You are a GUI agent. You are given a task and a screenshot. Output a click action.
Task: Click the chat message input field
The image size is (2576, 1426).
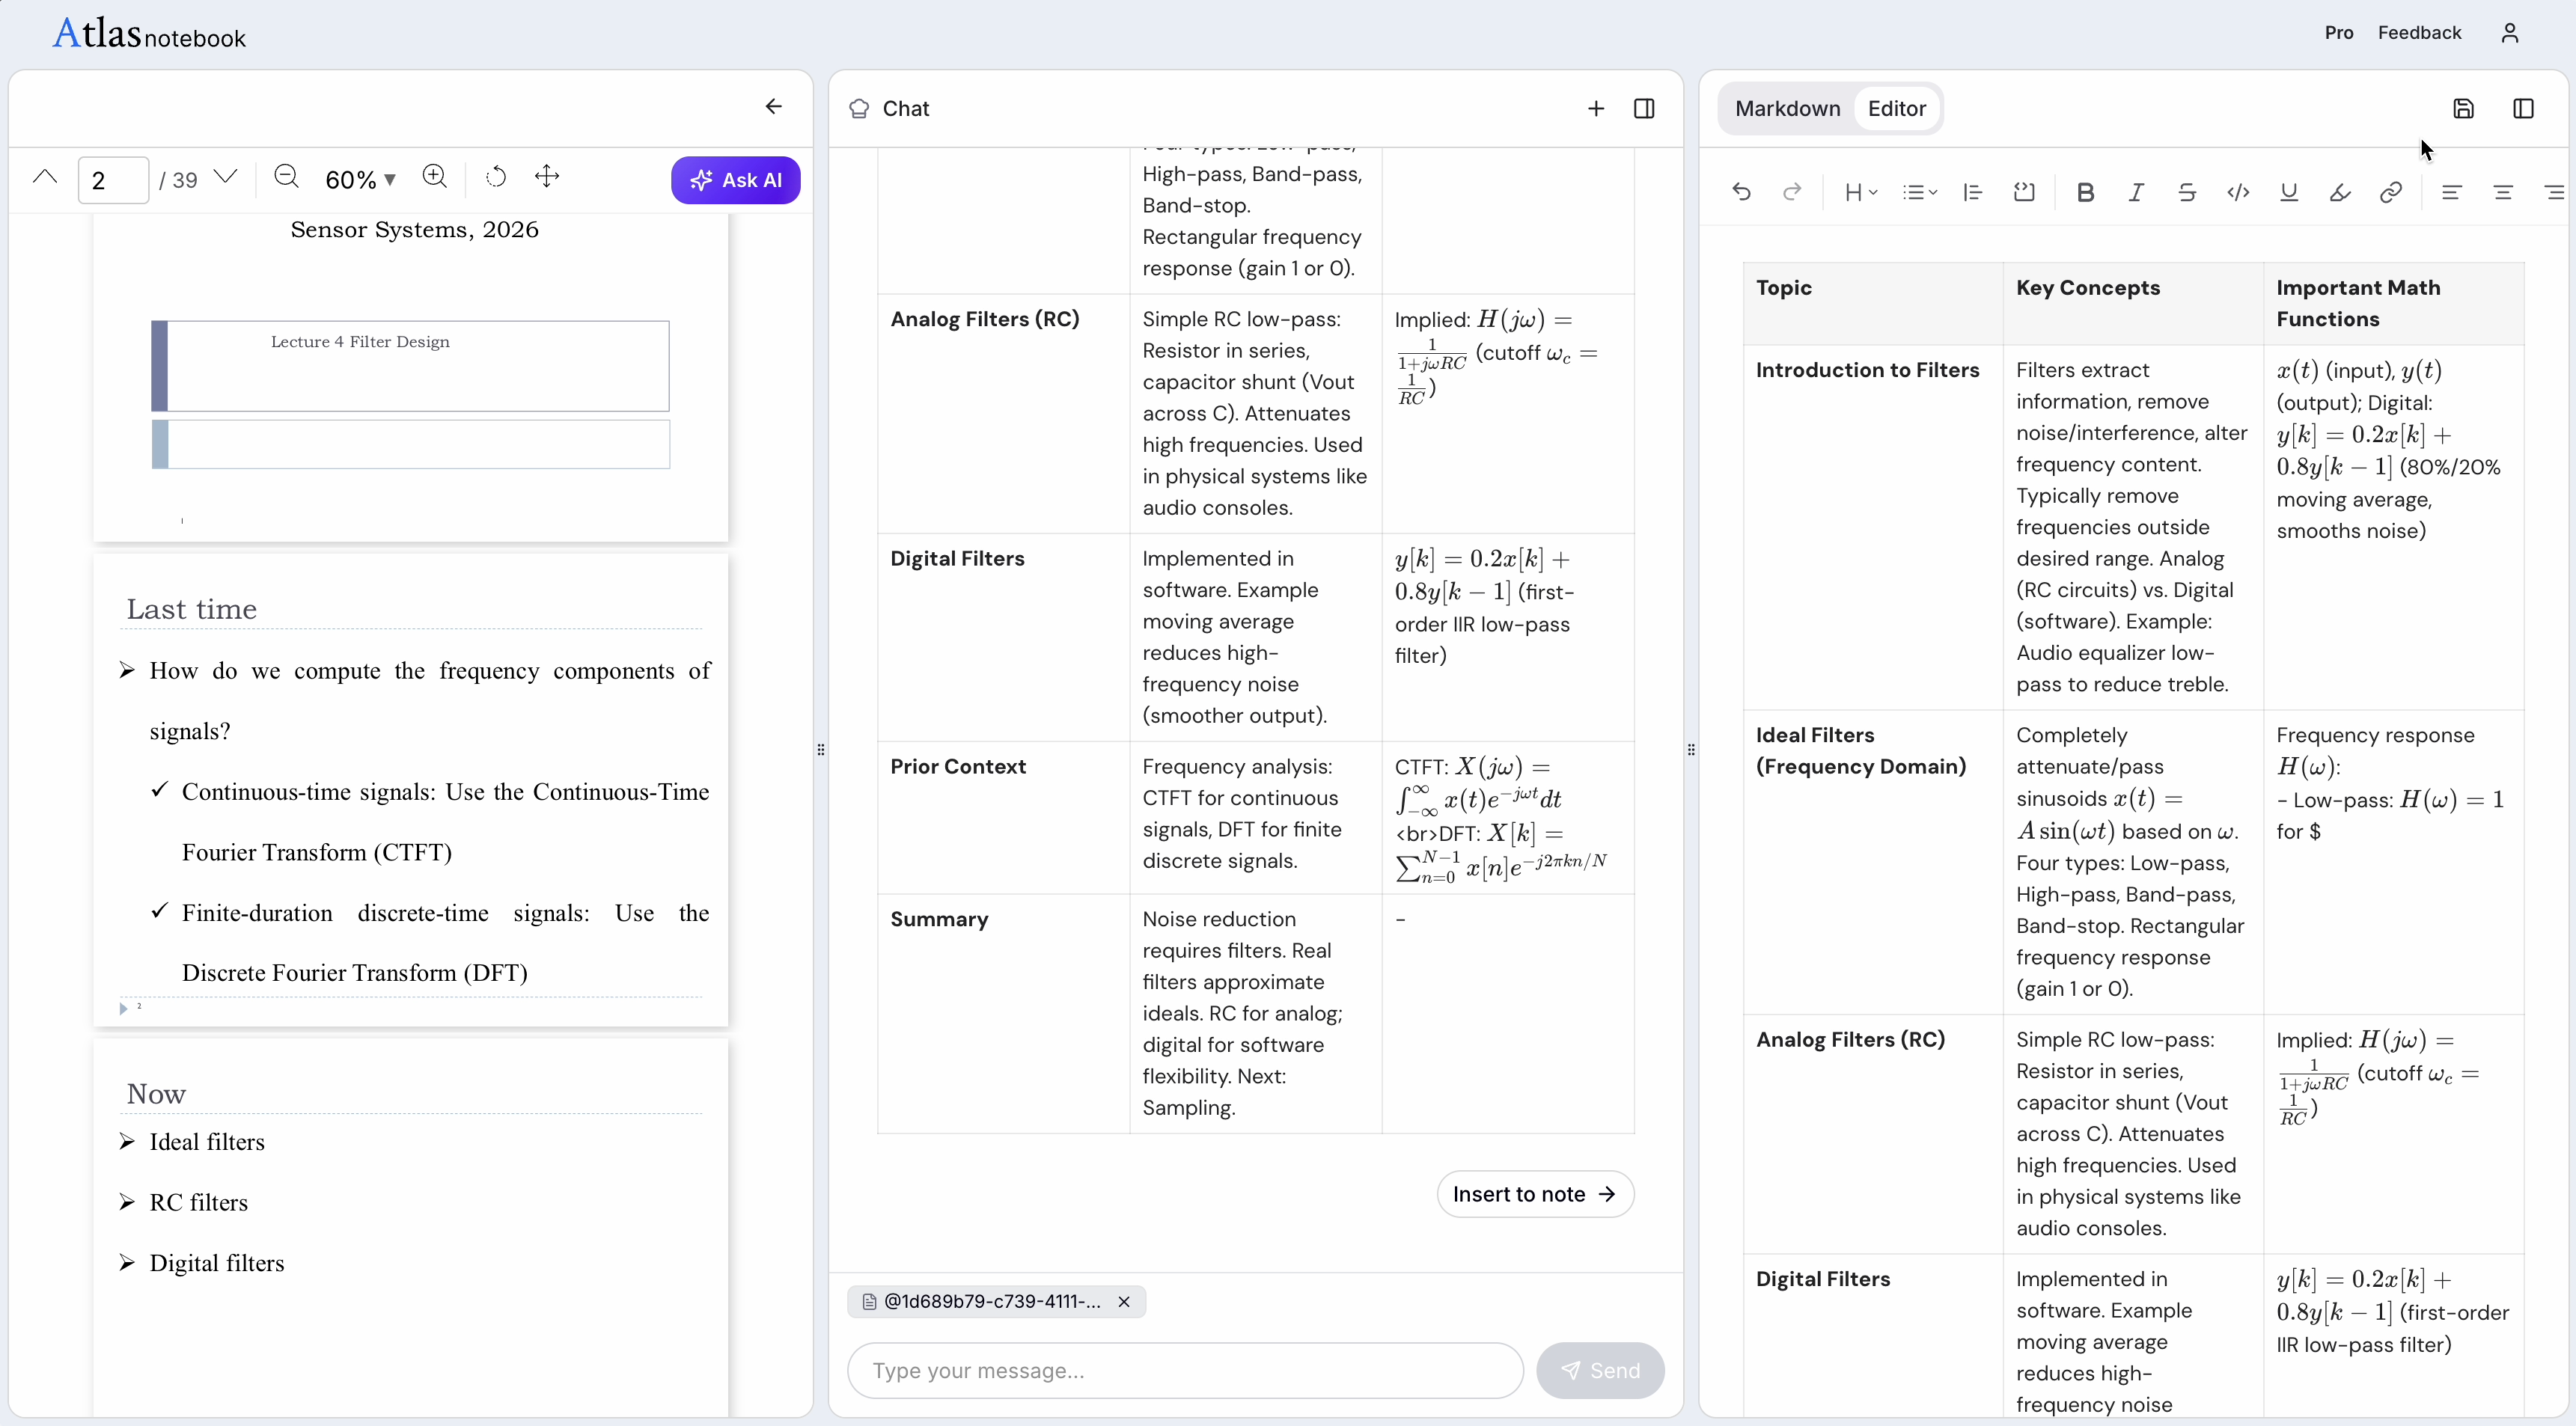click(x=1185, y=1370)
